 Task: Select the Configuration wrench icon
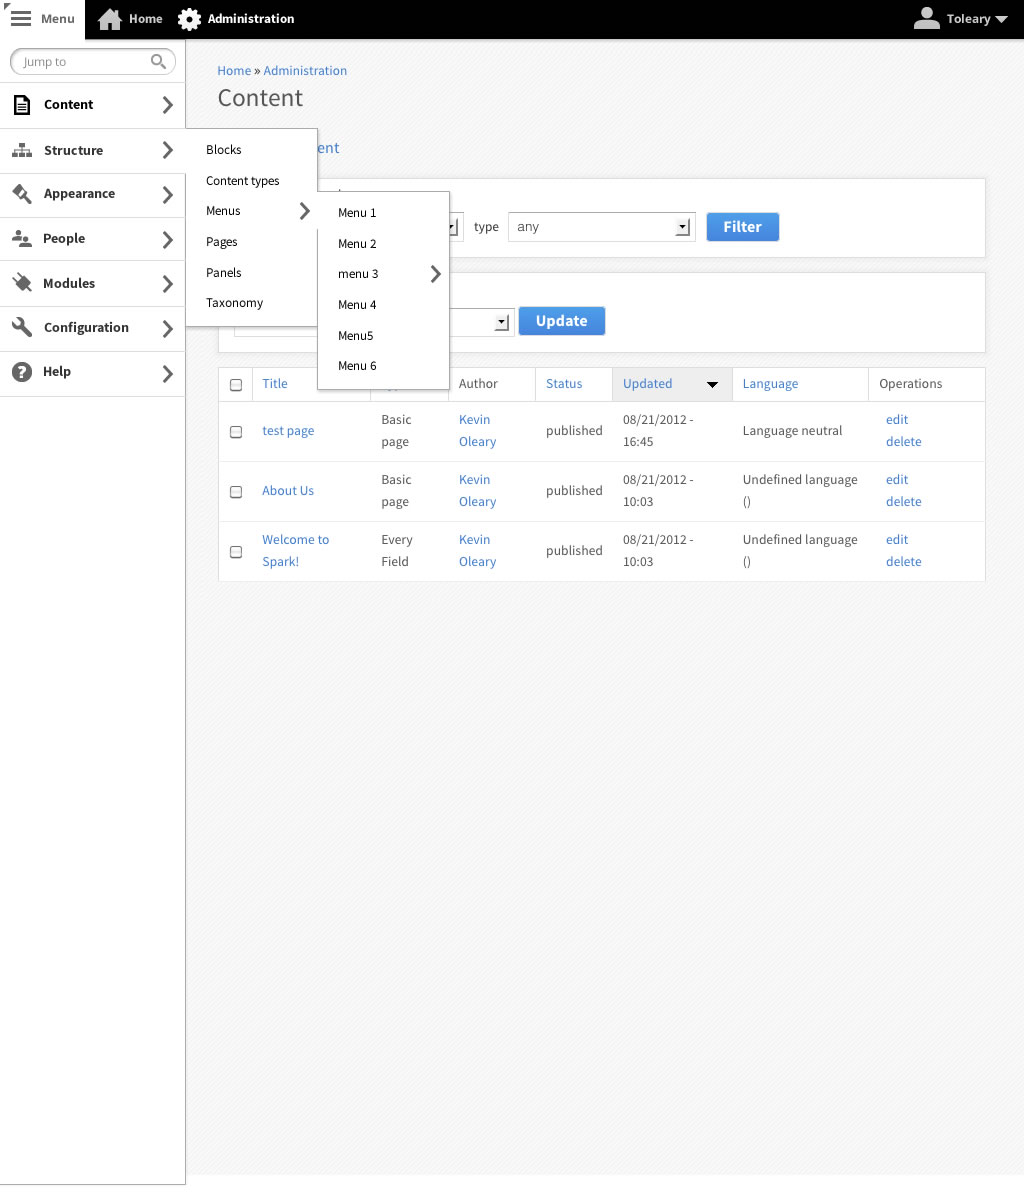pos(21,327)
